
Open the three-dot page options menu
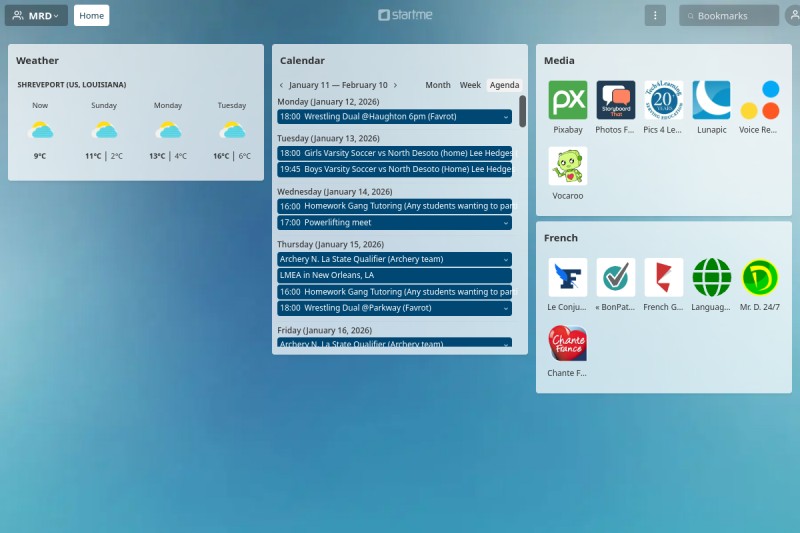coord(655,16)
